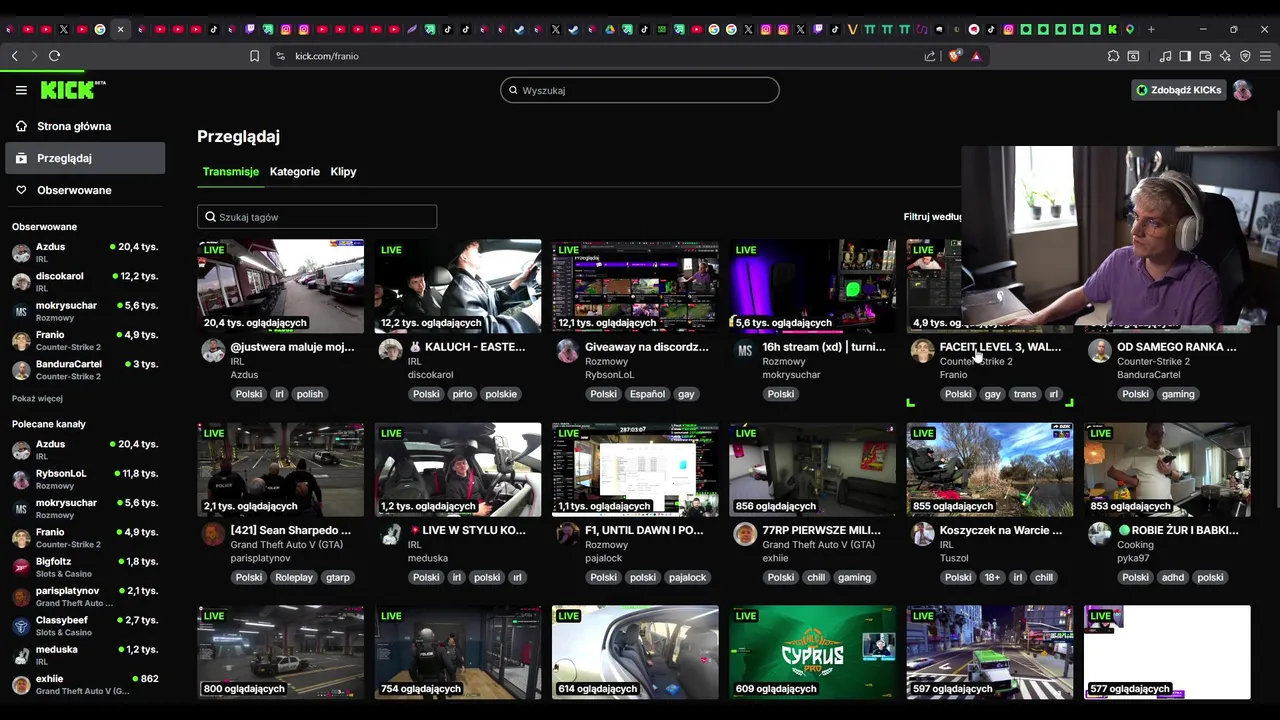Open the 20,4 tys. viewers stream thumbnail
This screenshot has height=720, width=1280.
281,286
